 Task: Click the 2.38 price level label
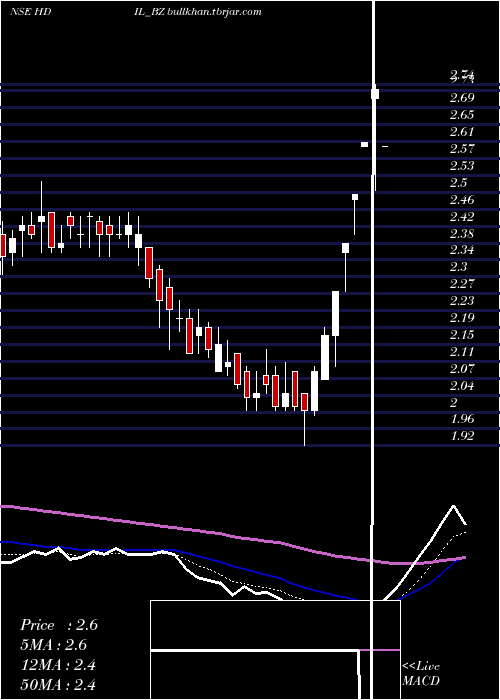(x=462, y=233)
